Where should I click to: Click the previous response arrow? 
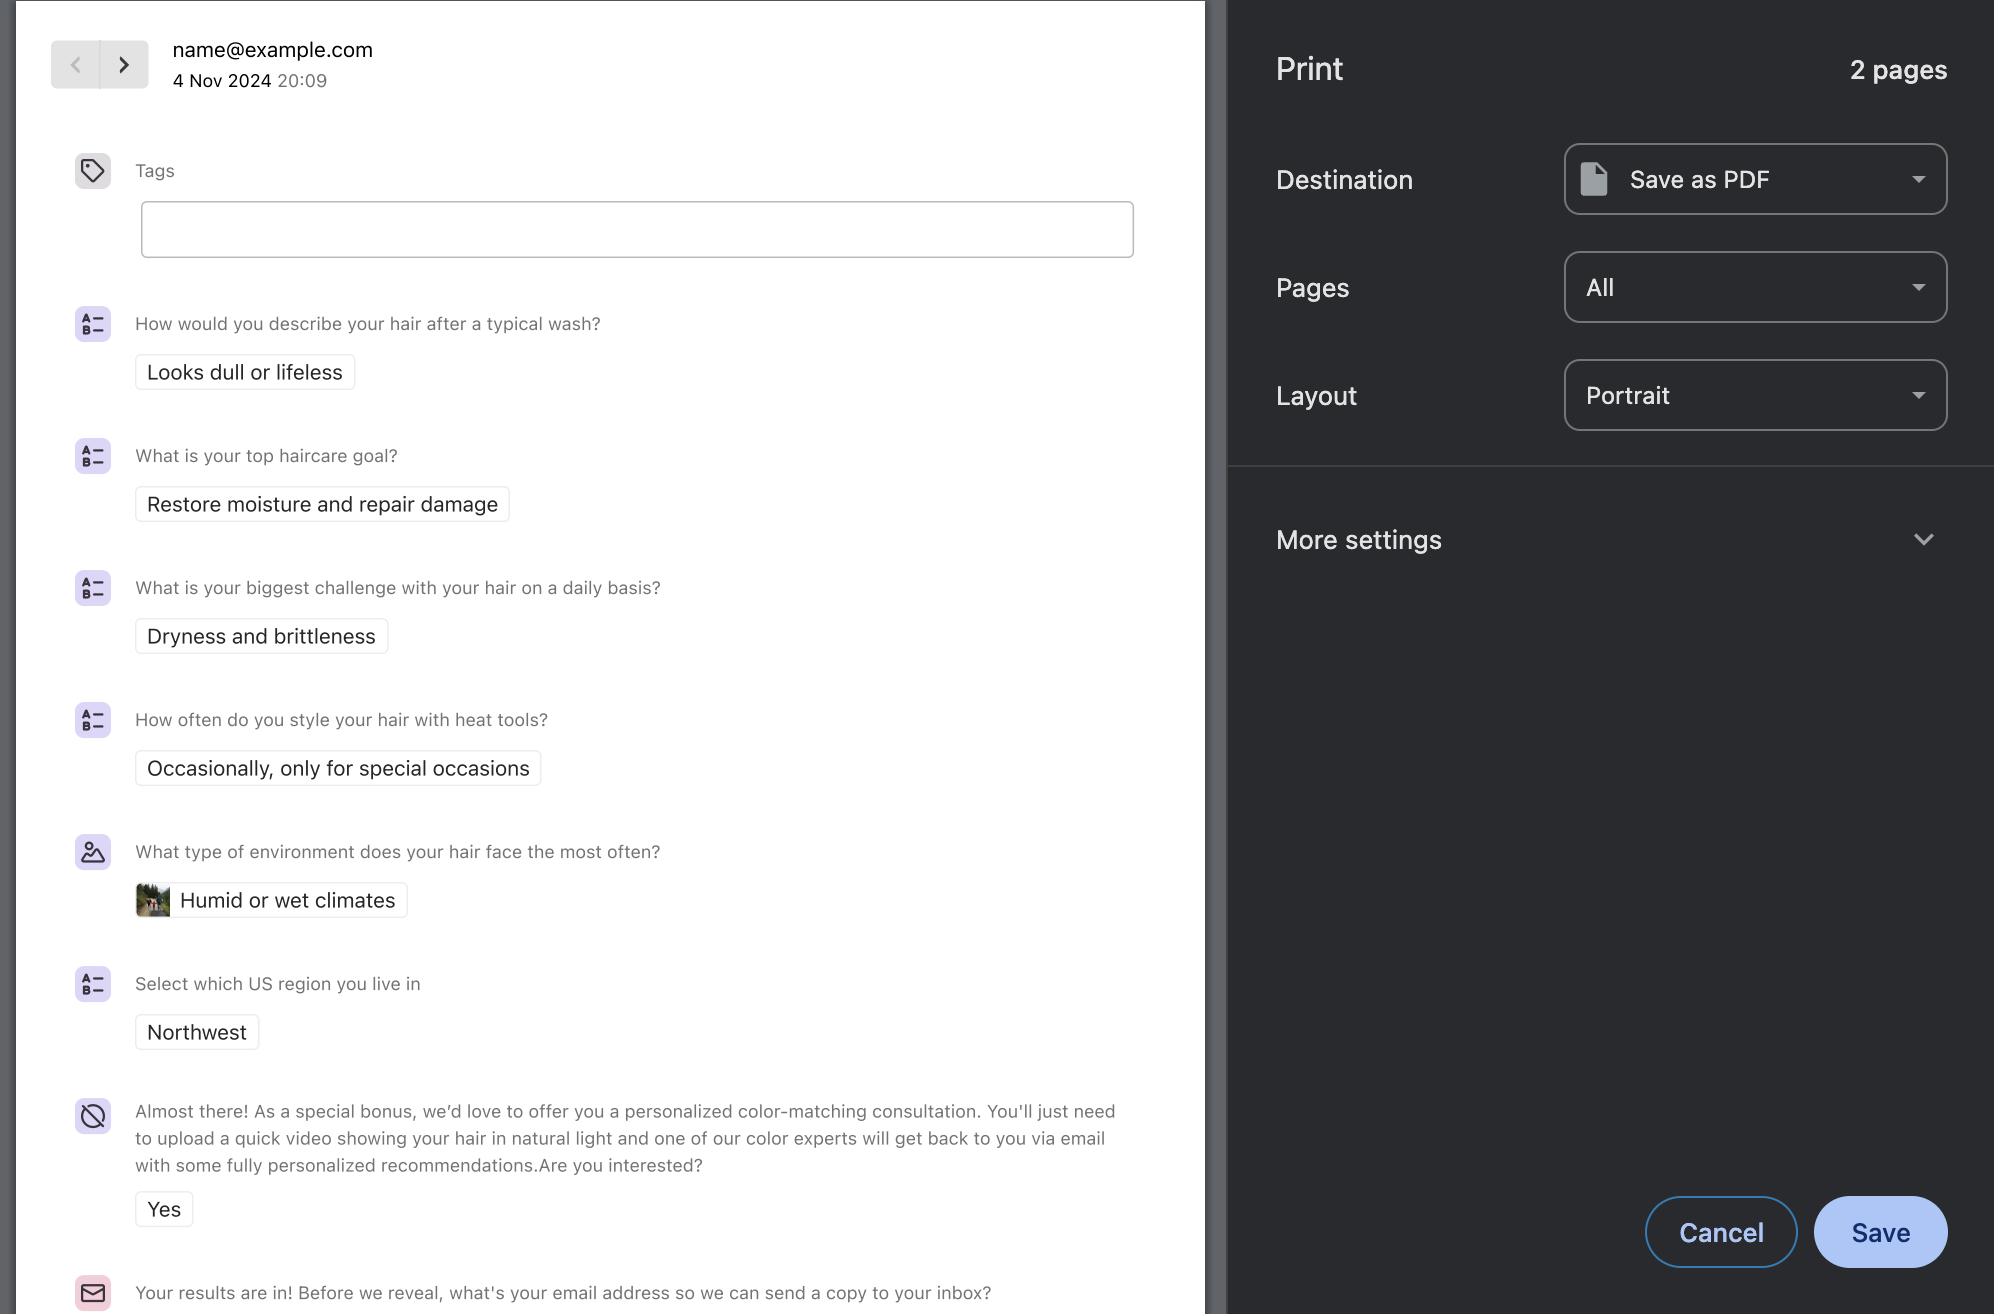point(75,65)
